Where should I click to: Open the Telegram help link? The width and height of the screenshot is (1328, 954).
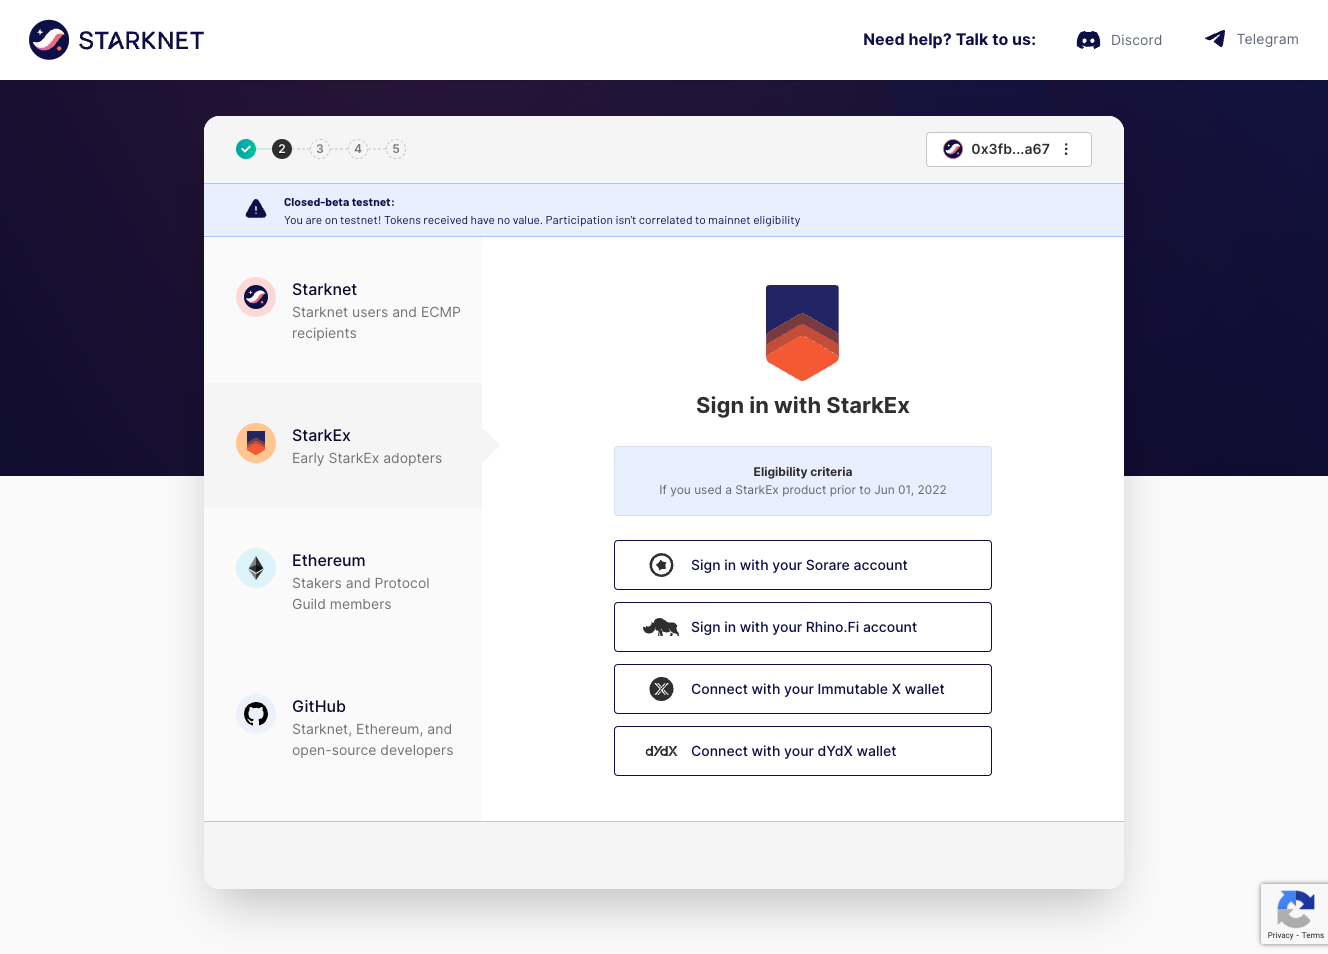click(x=1251, y=39)
